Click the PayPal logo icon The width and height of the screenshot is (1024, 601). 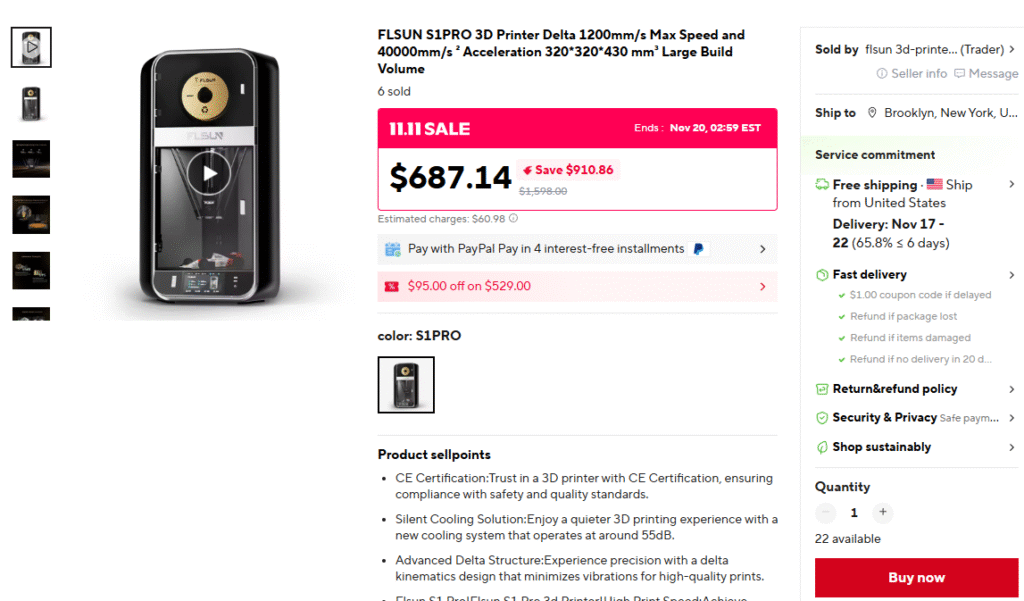[x=698, y=249]
